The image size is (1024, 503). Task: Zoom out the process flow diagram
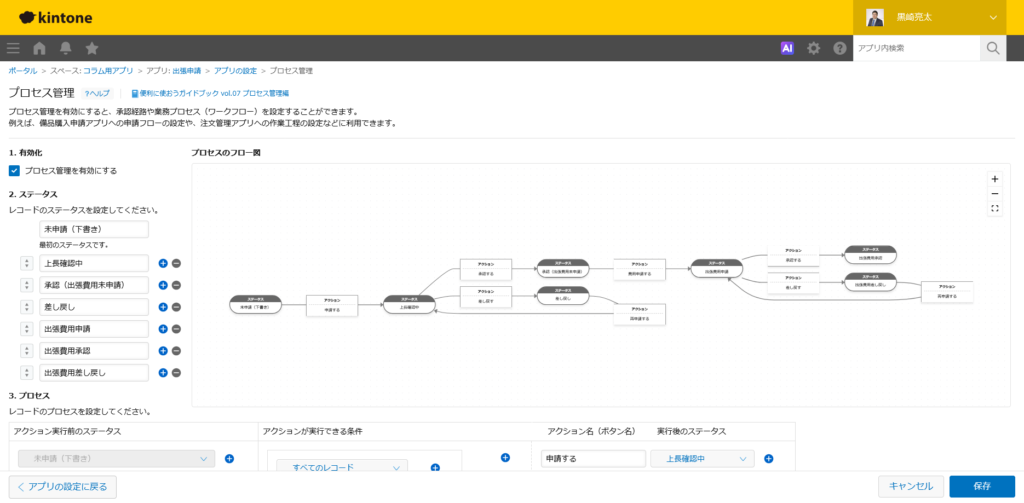(x=995, y=194)
